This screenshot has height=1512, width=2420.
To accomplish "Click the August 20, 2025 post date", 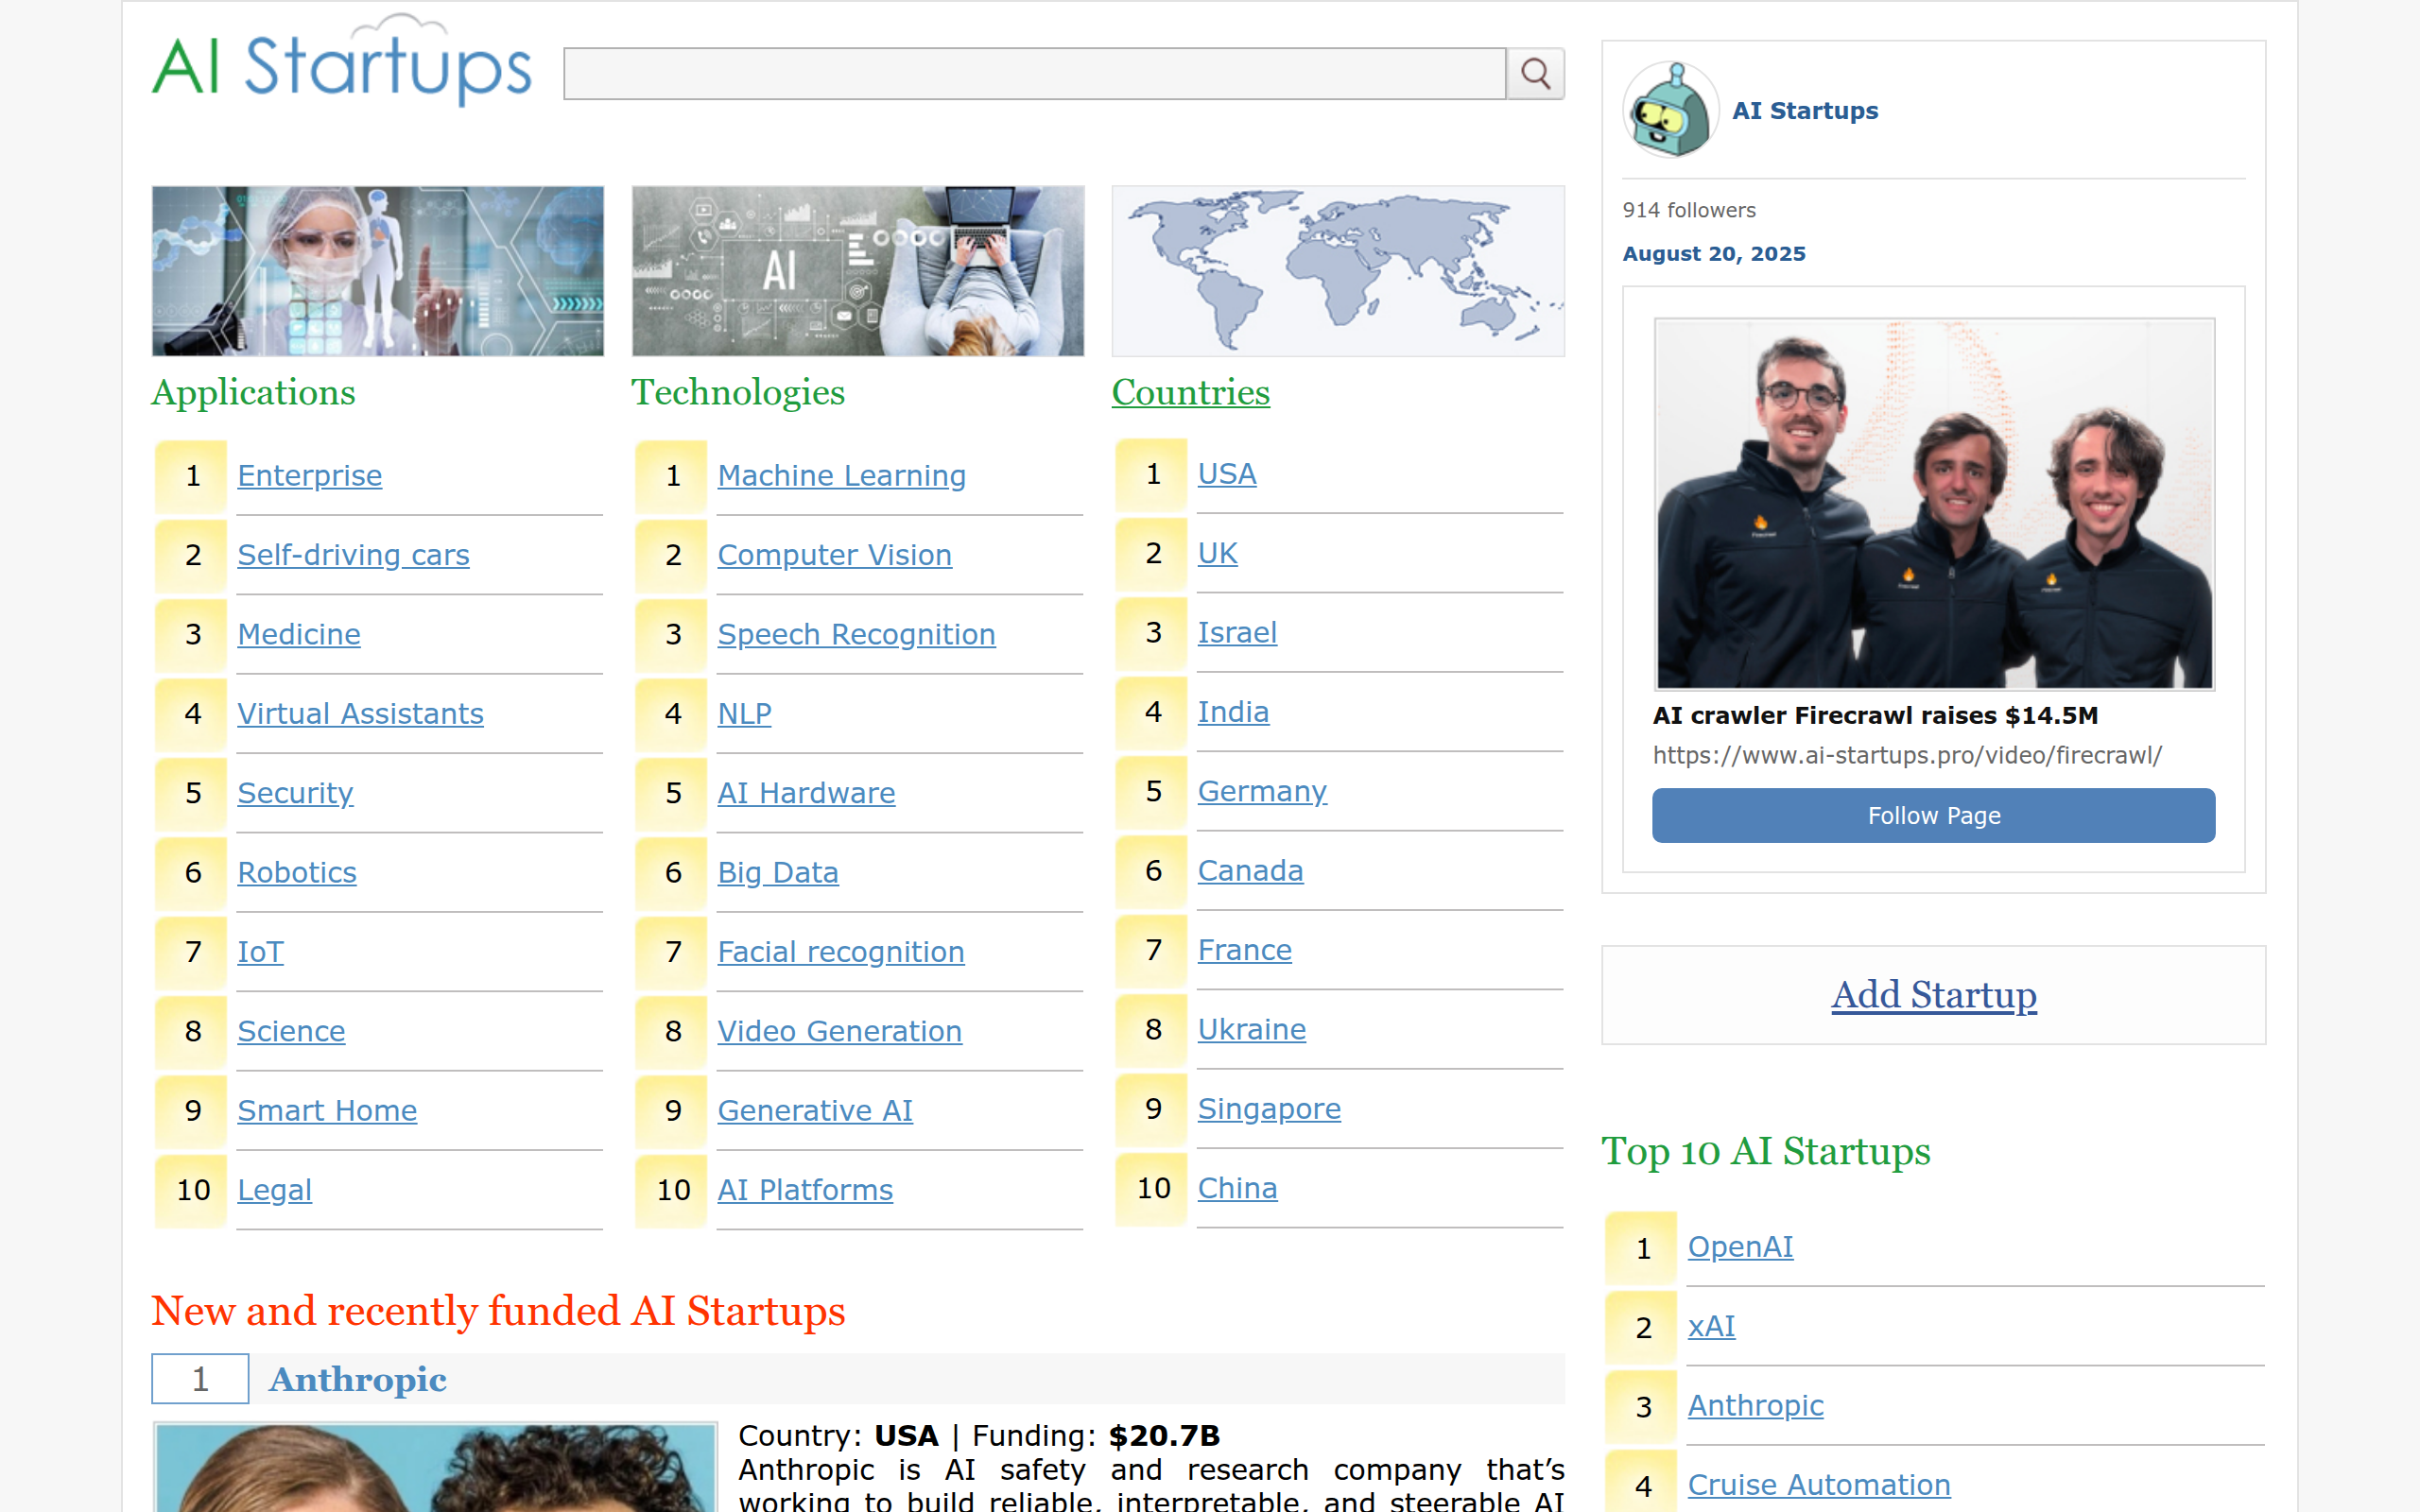I will pos(1714,254).
